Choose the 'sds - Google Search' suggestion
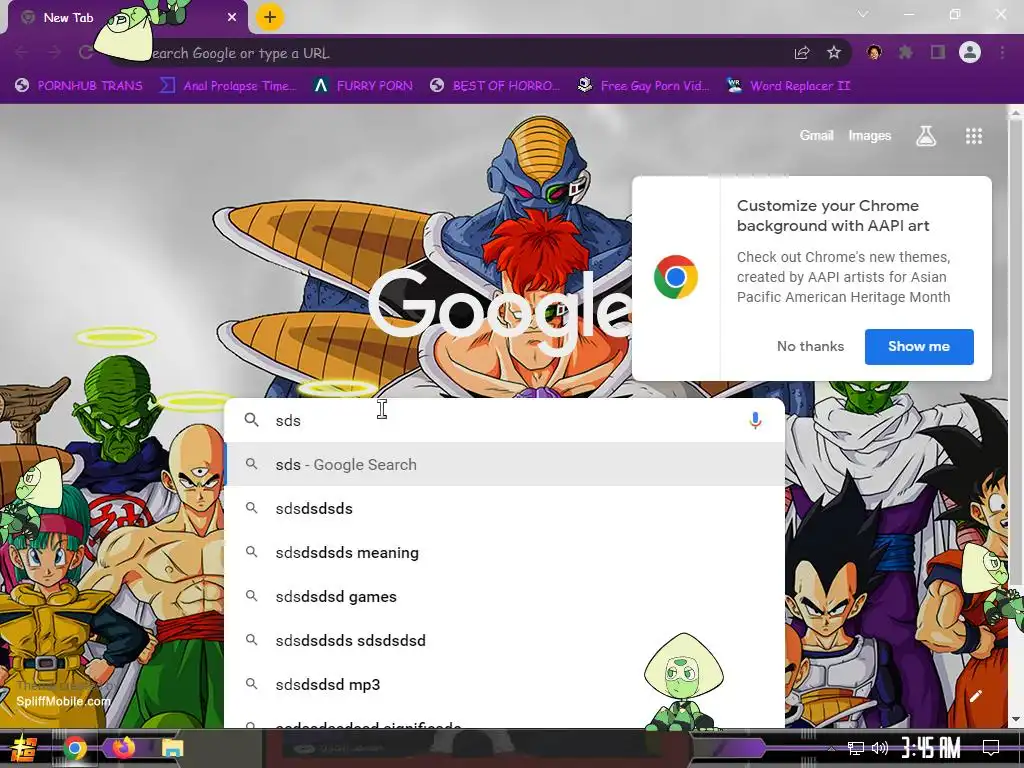Screen dimensions: 1024x768 tap(504, 464)
